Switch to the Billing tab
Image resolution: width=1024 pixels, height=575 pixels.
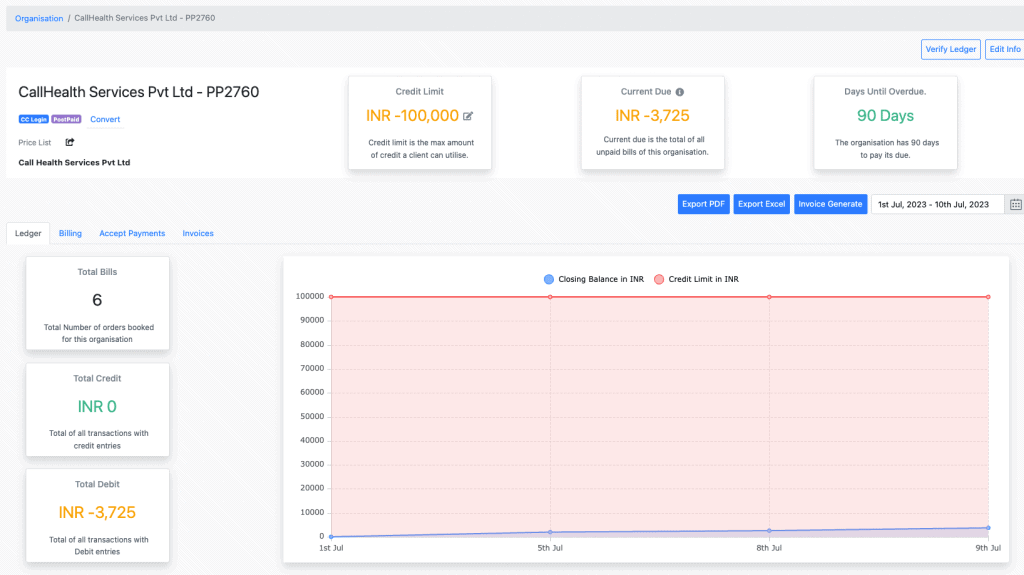[70, 233]
